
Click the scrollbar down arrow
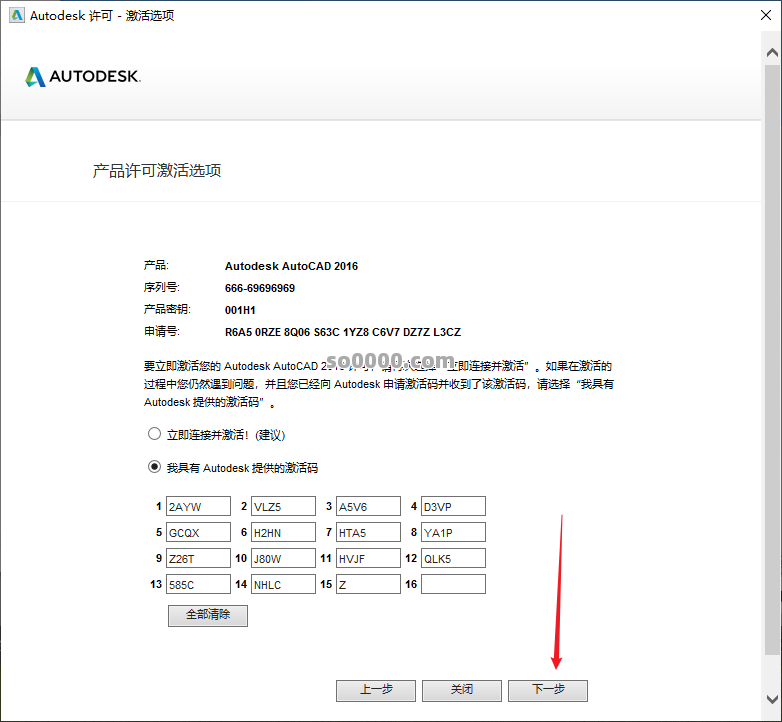[x=771, y=699]
